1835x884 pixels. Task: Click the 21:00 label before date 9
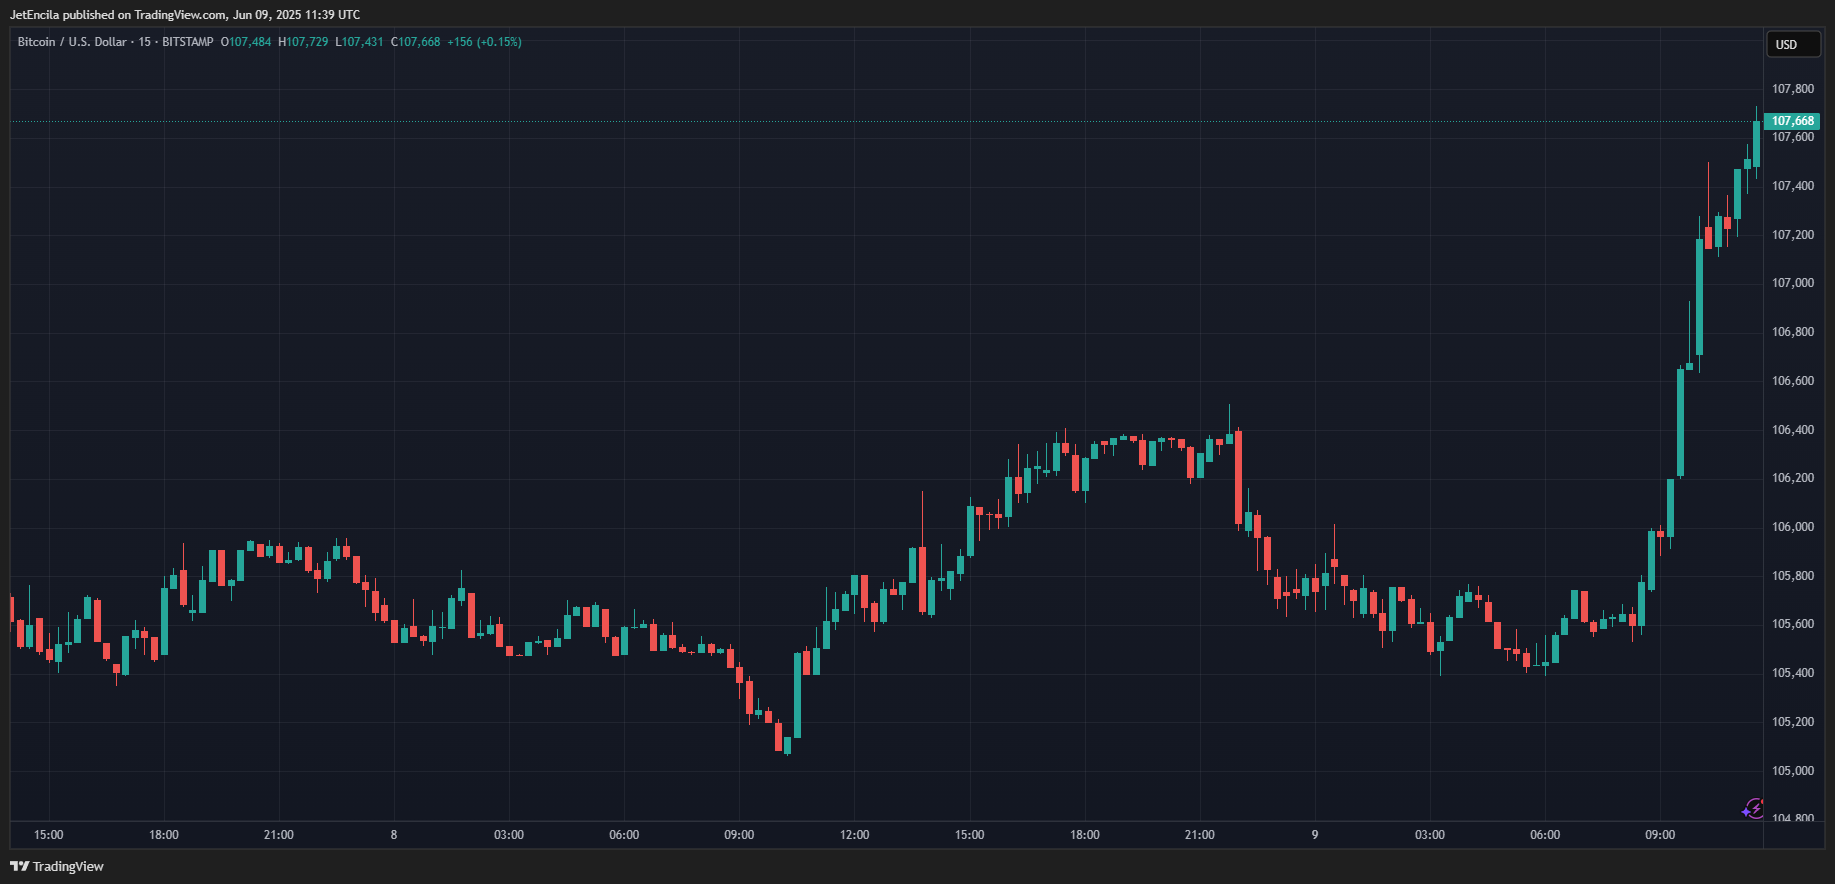tap(1199, 835)
